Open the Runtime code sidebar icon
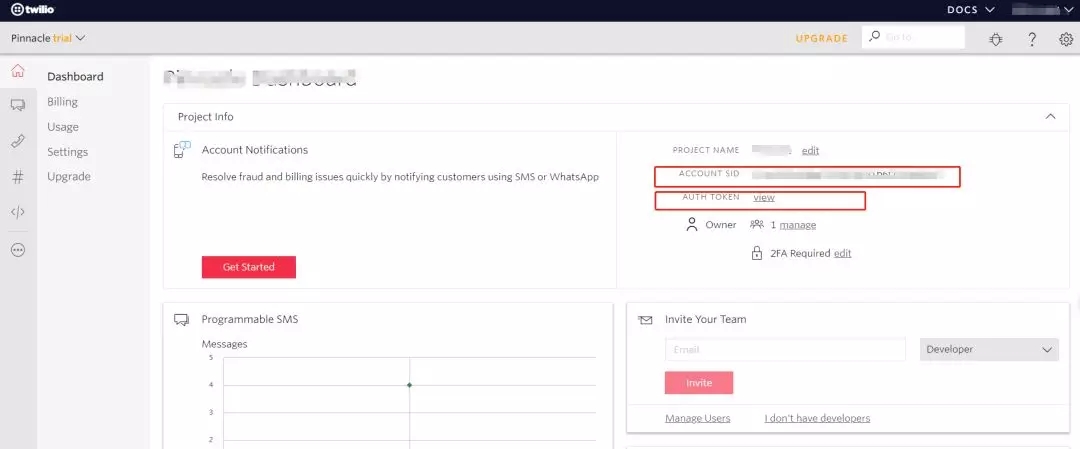1080x449 pixels. [18, 212]
